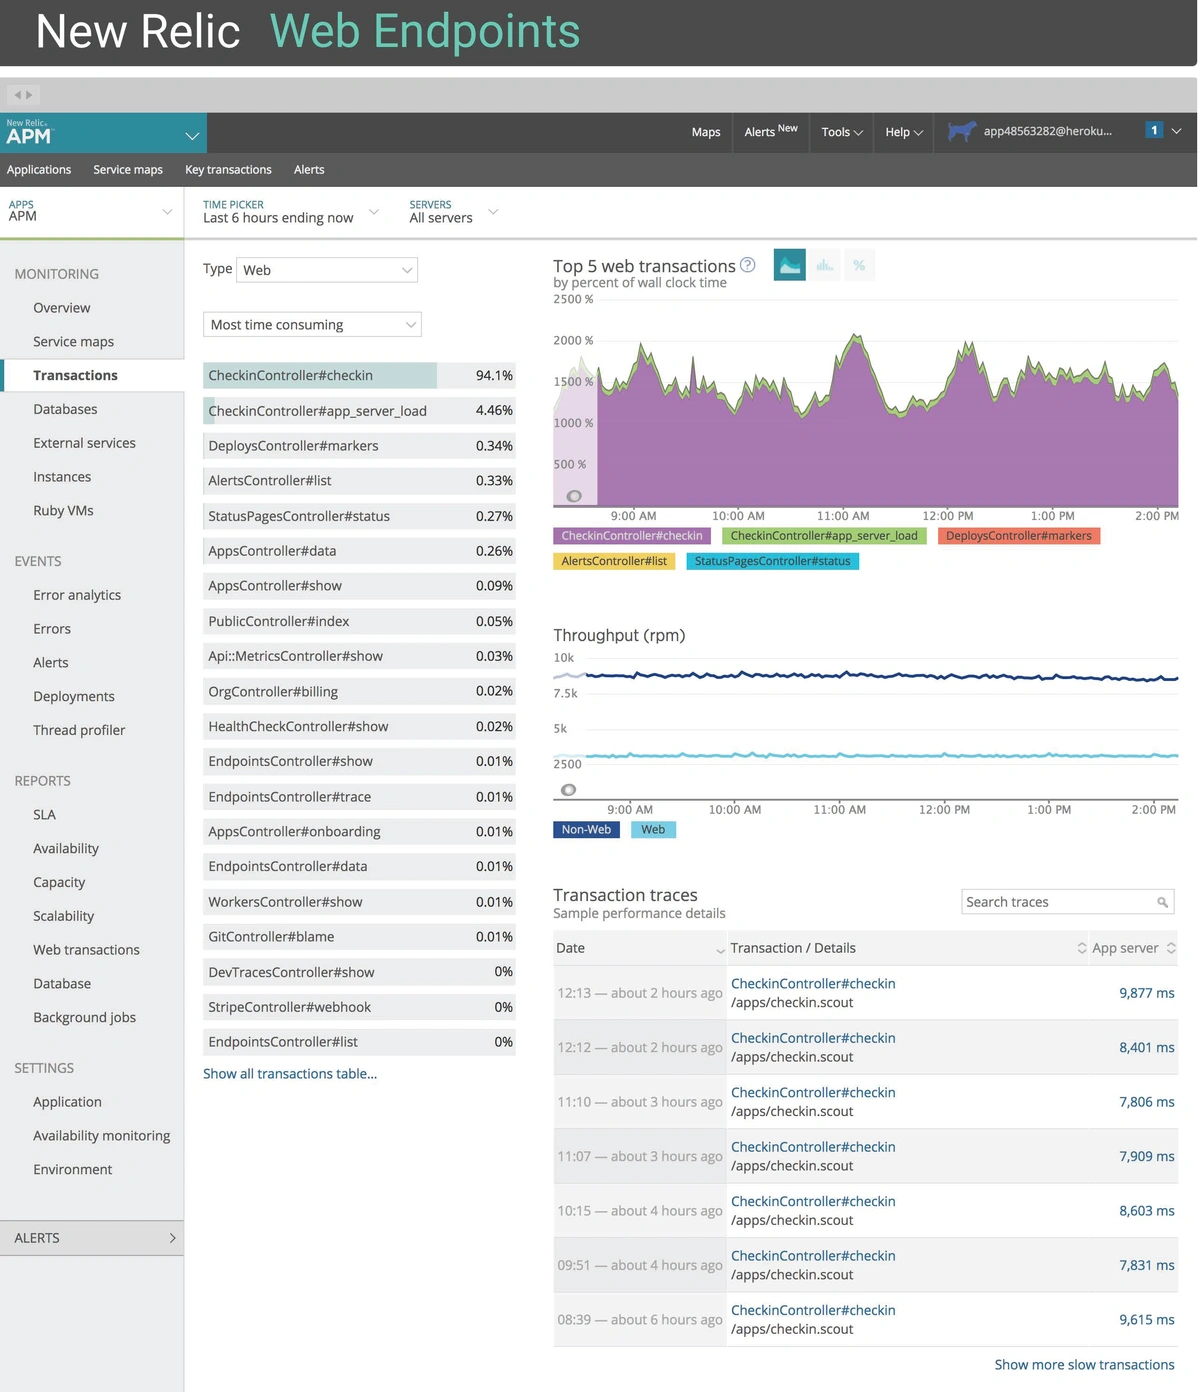Open the Environment settings in the sidebar
The height and width of the screenshot is (1392, 1200).
[72, 1170]
